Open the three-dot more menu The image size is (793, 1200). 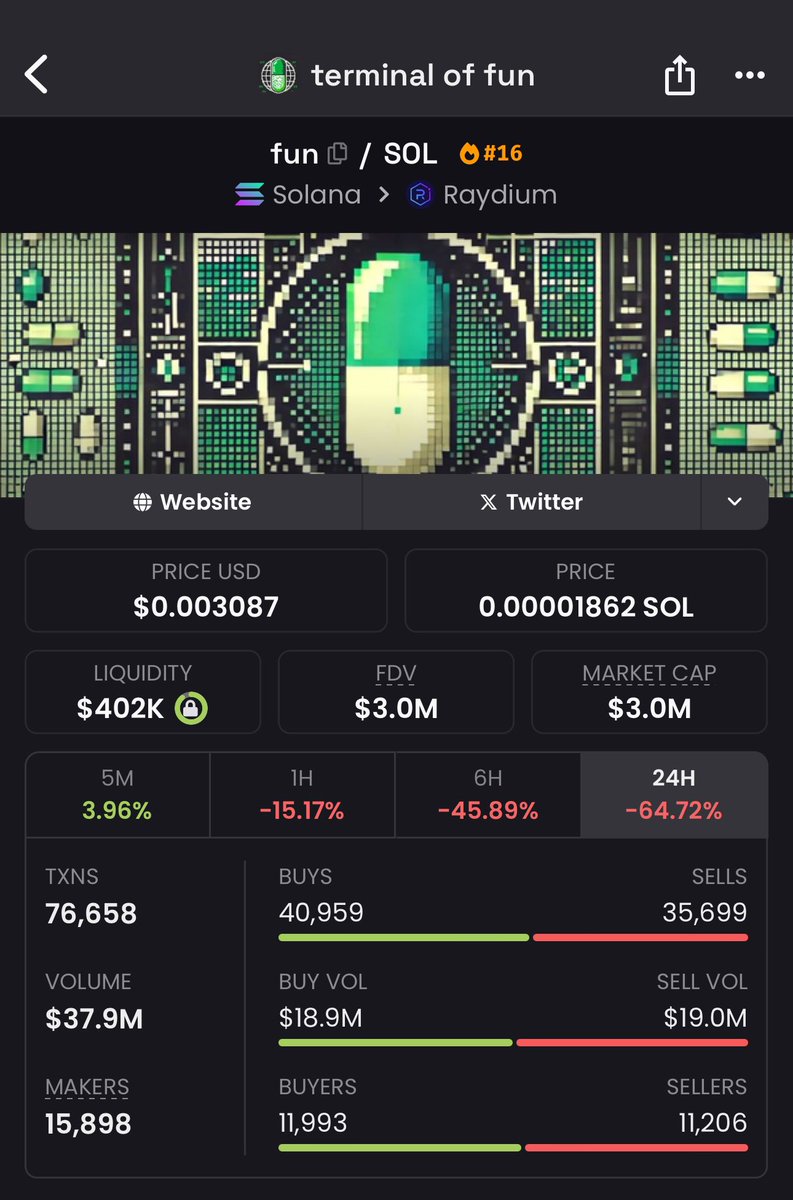(x=750, y=75)
